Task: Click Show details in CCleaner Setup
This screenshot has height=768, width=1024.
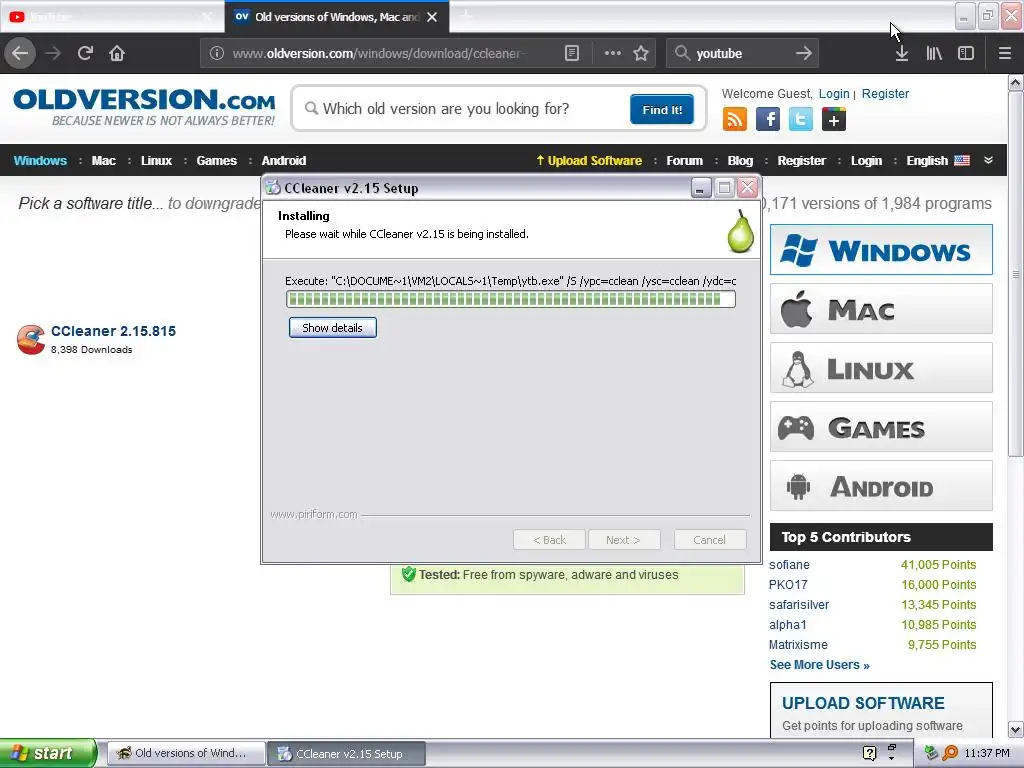Action: click(332, 328)
